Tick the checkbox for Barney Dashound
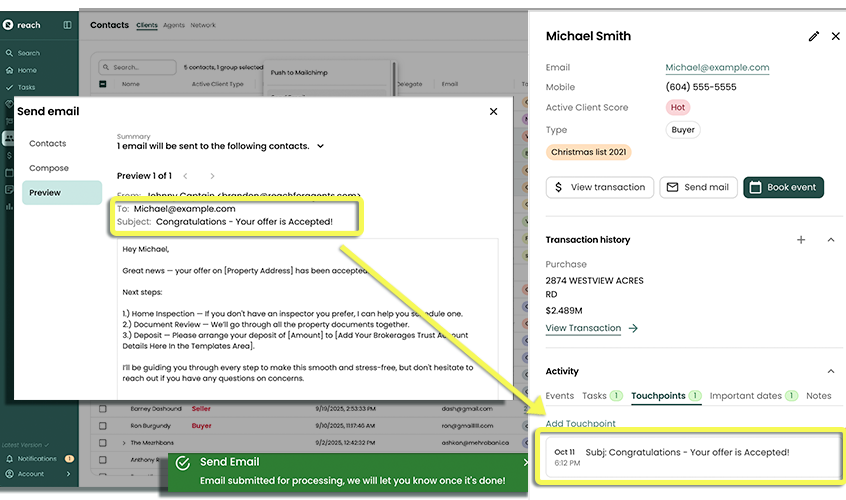 tap(101, 409)
